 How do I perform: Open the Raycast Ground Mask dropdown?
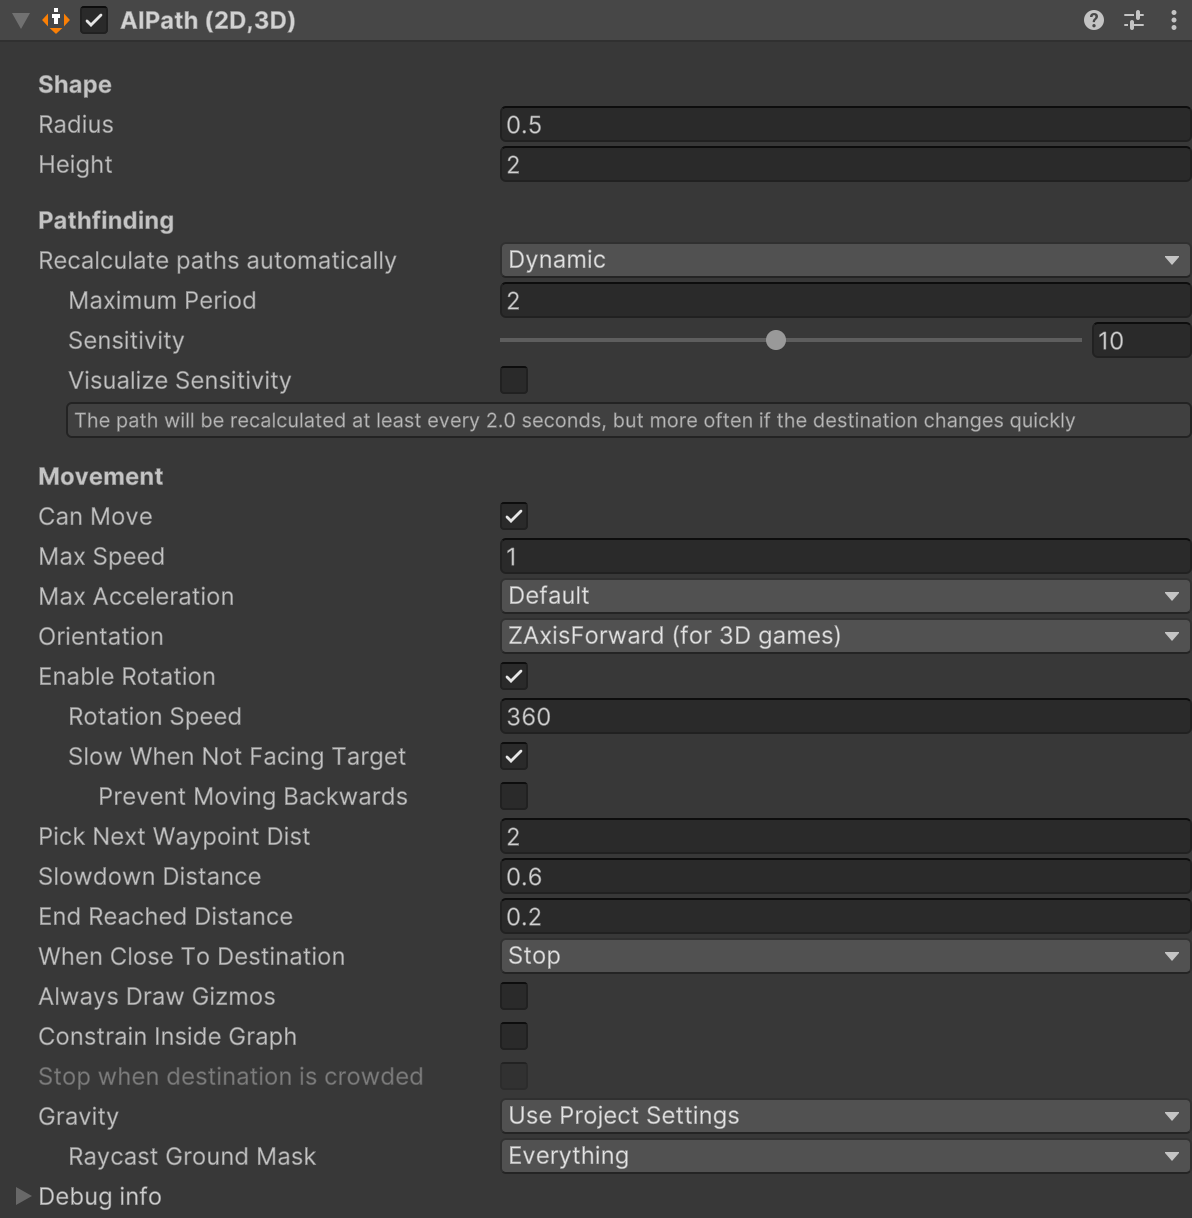coord(844,1156)
